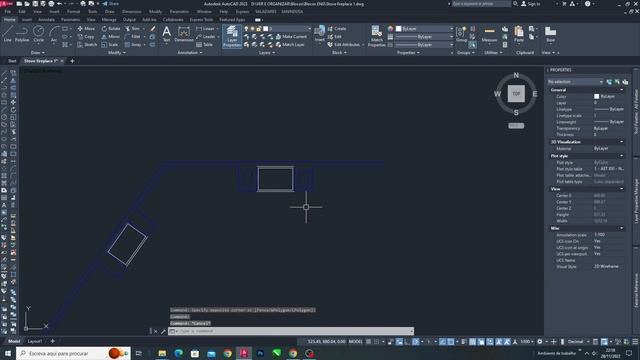The width and height of the screenshot is (640, 360).
Task: Switch to the Insert ribbon tab
Action: point(27,20)
